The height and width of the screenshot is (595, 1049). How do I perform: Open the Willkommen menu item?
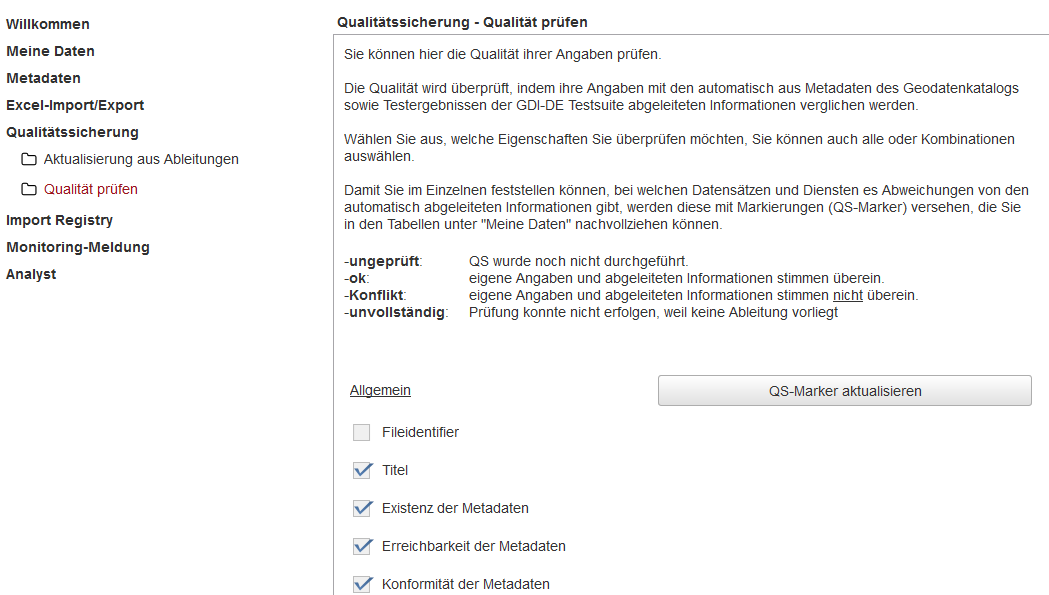point(48,24)
